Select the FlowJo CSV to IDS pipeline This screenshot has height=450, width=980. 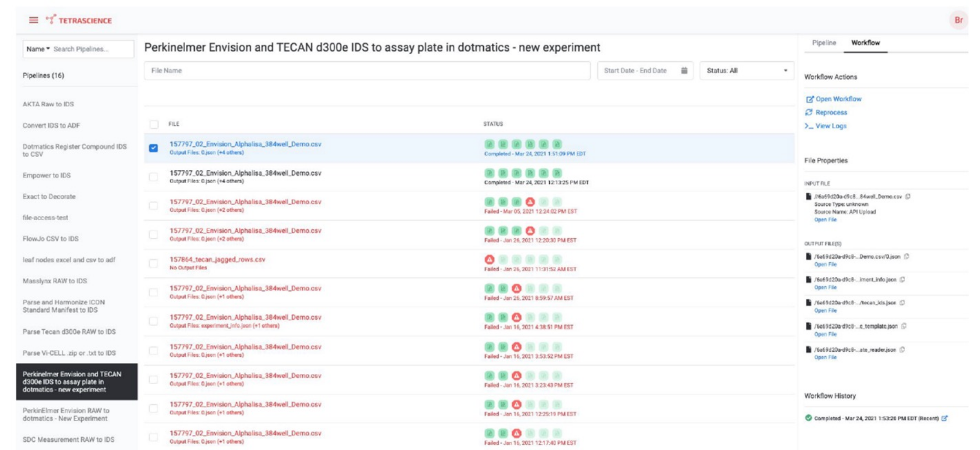tap(51, 239)
